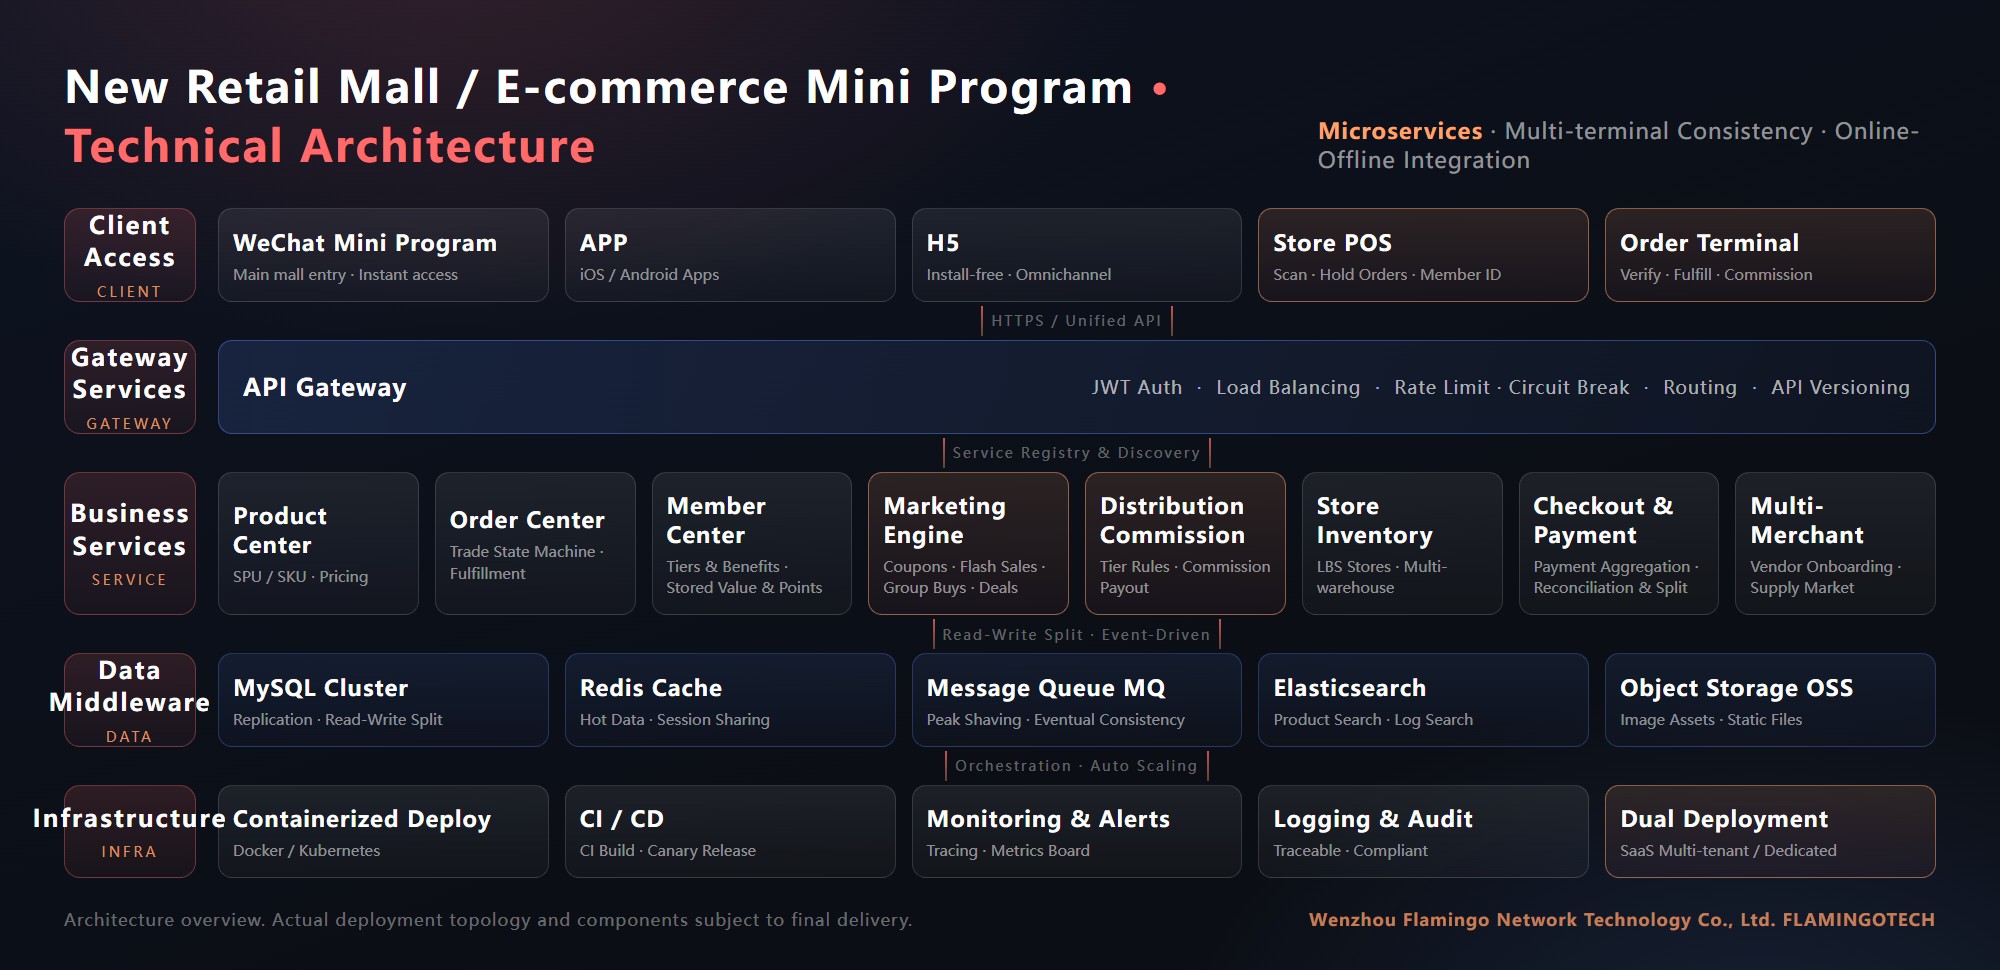Open the Containerized Deploy card

(x=383, y=831)
